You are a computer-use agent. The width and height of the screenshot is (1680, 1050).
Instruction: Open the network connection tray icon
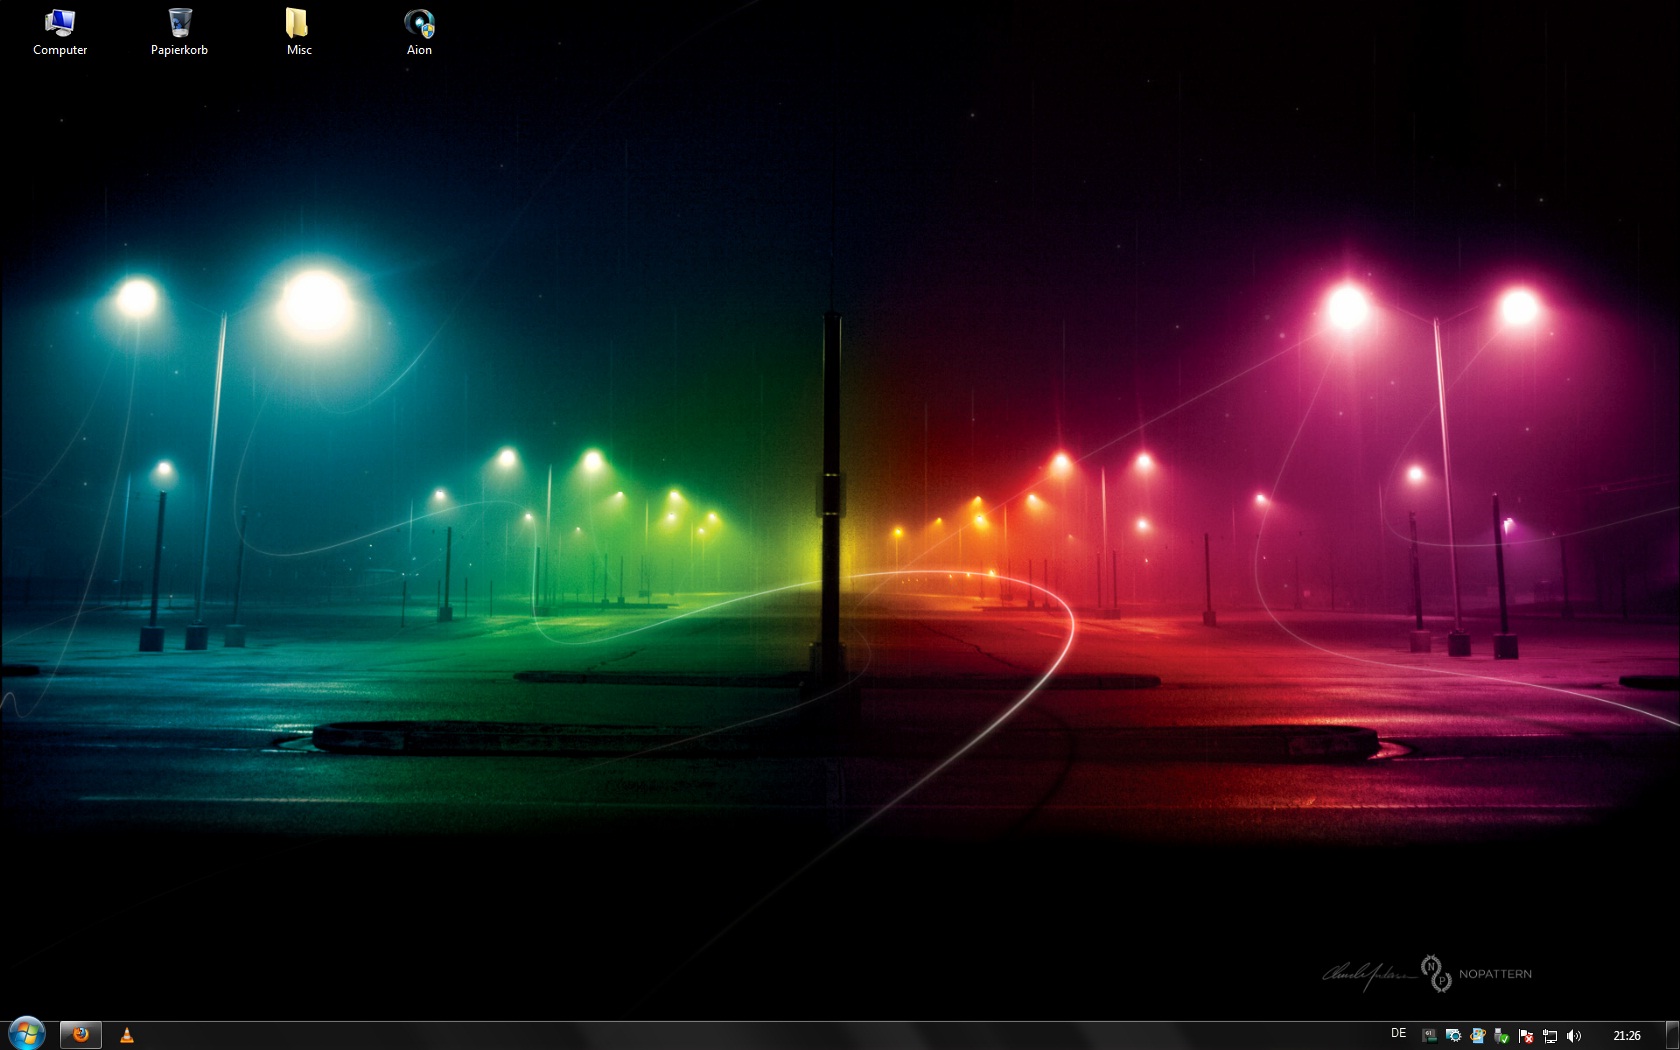click(x=1550, y=1036)
